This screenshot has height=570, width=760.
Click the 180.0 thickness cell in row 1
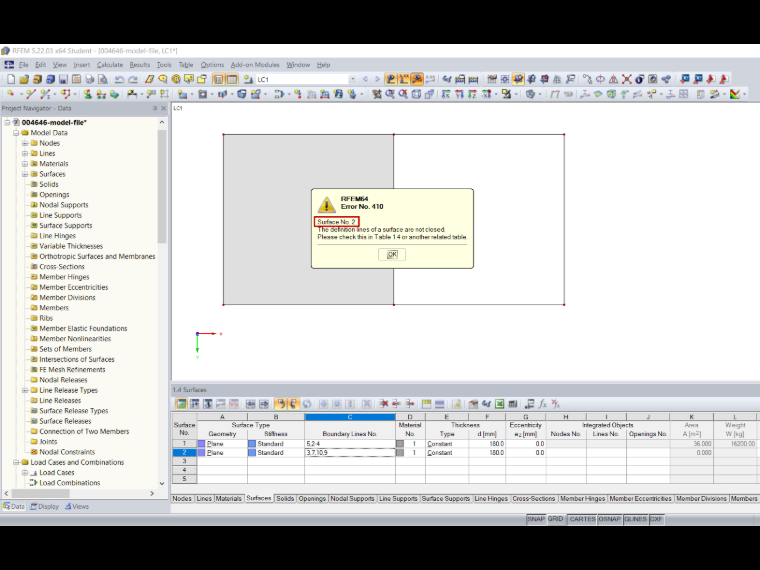coord(487,443)
